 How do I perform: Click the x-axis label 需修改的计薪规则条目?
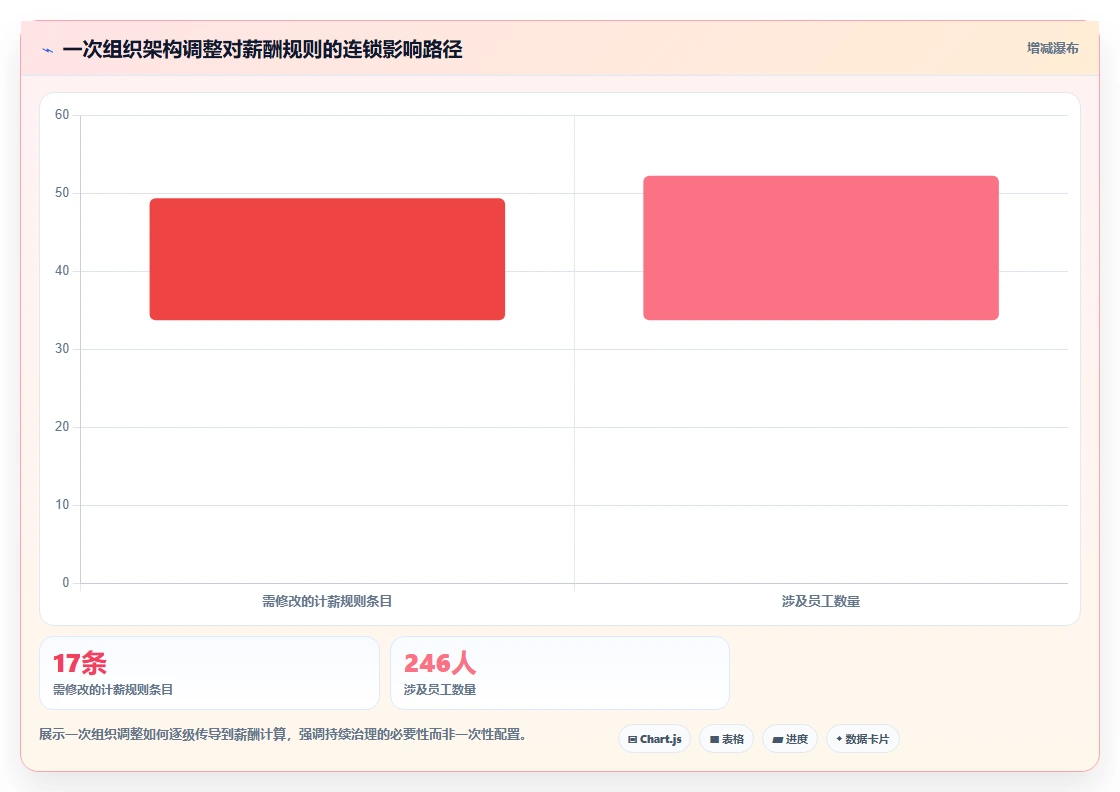pos(327,601)
